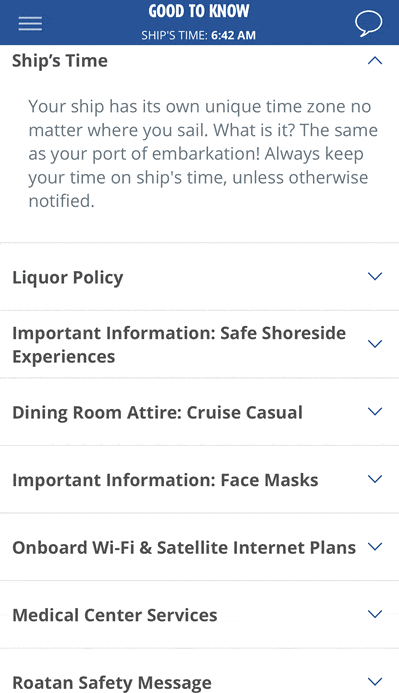This screenshot has width=399, height=693.
Task: Open Onboard Wi-Fi & Satellite Internet Plans title
Action: point(184,548)
